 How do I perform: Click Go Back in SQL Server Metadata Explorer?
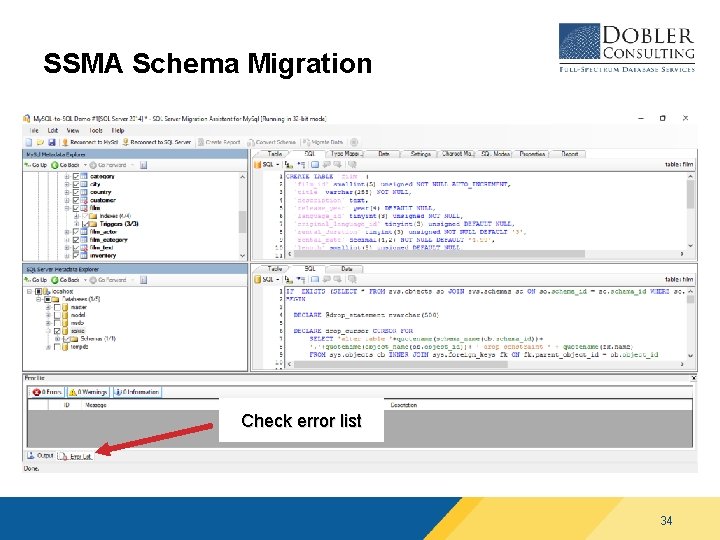coord(66,280)
